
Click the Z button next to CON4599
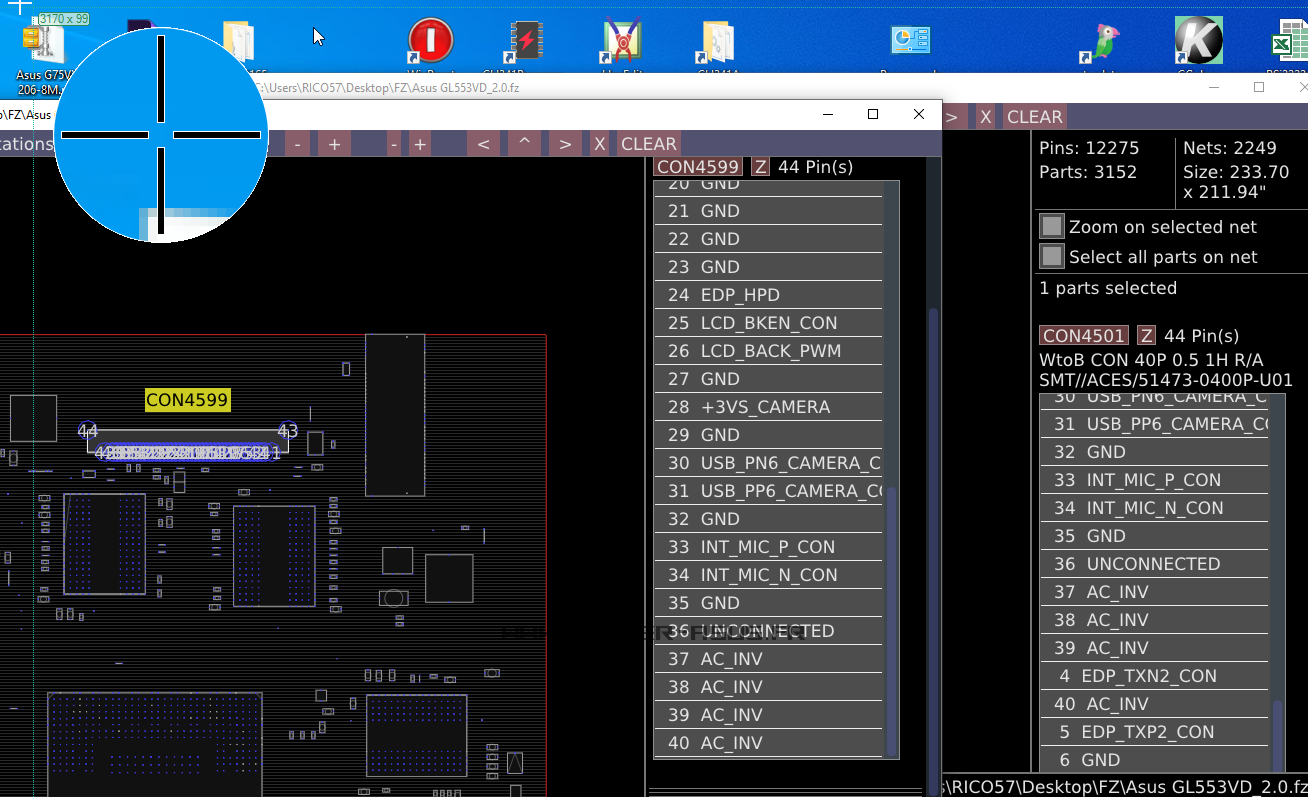point(761,167)
